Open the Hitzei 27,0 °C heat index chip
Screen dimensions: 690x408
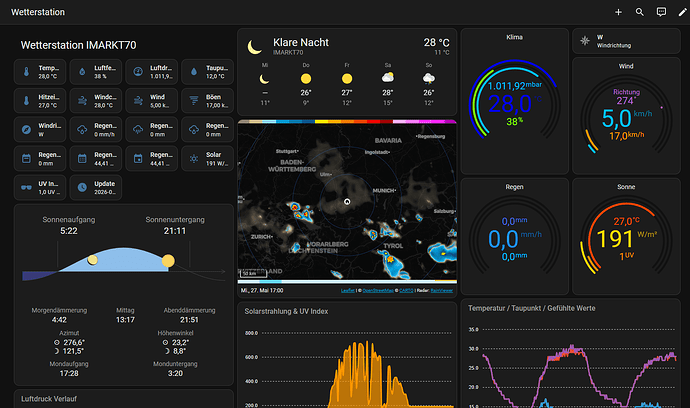click(40, 101)
